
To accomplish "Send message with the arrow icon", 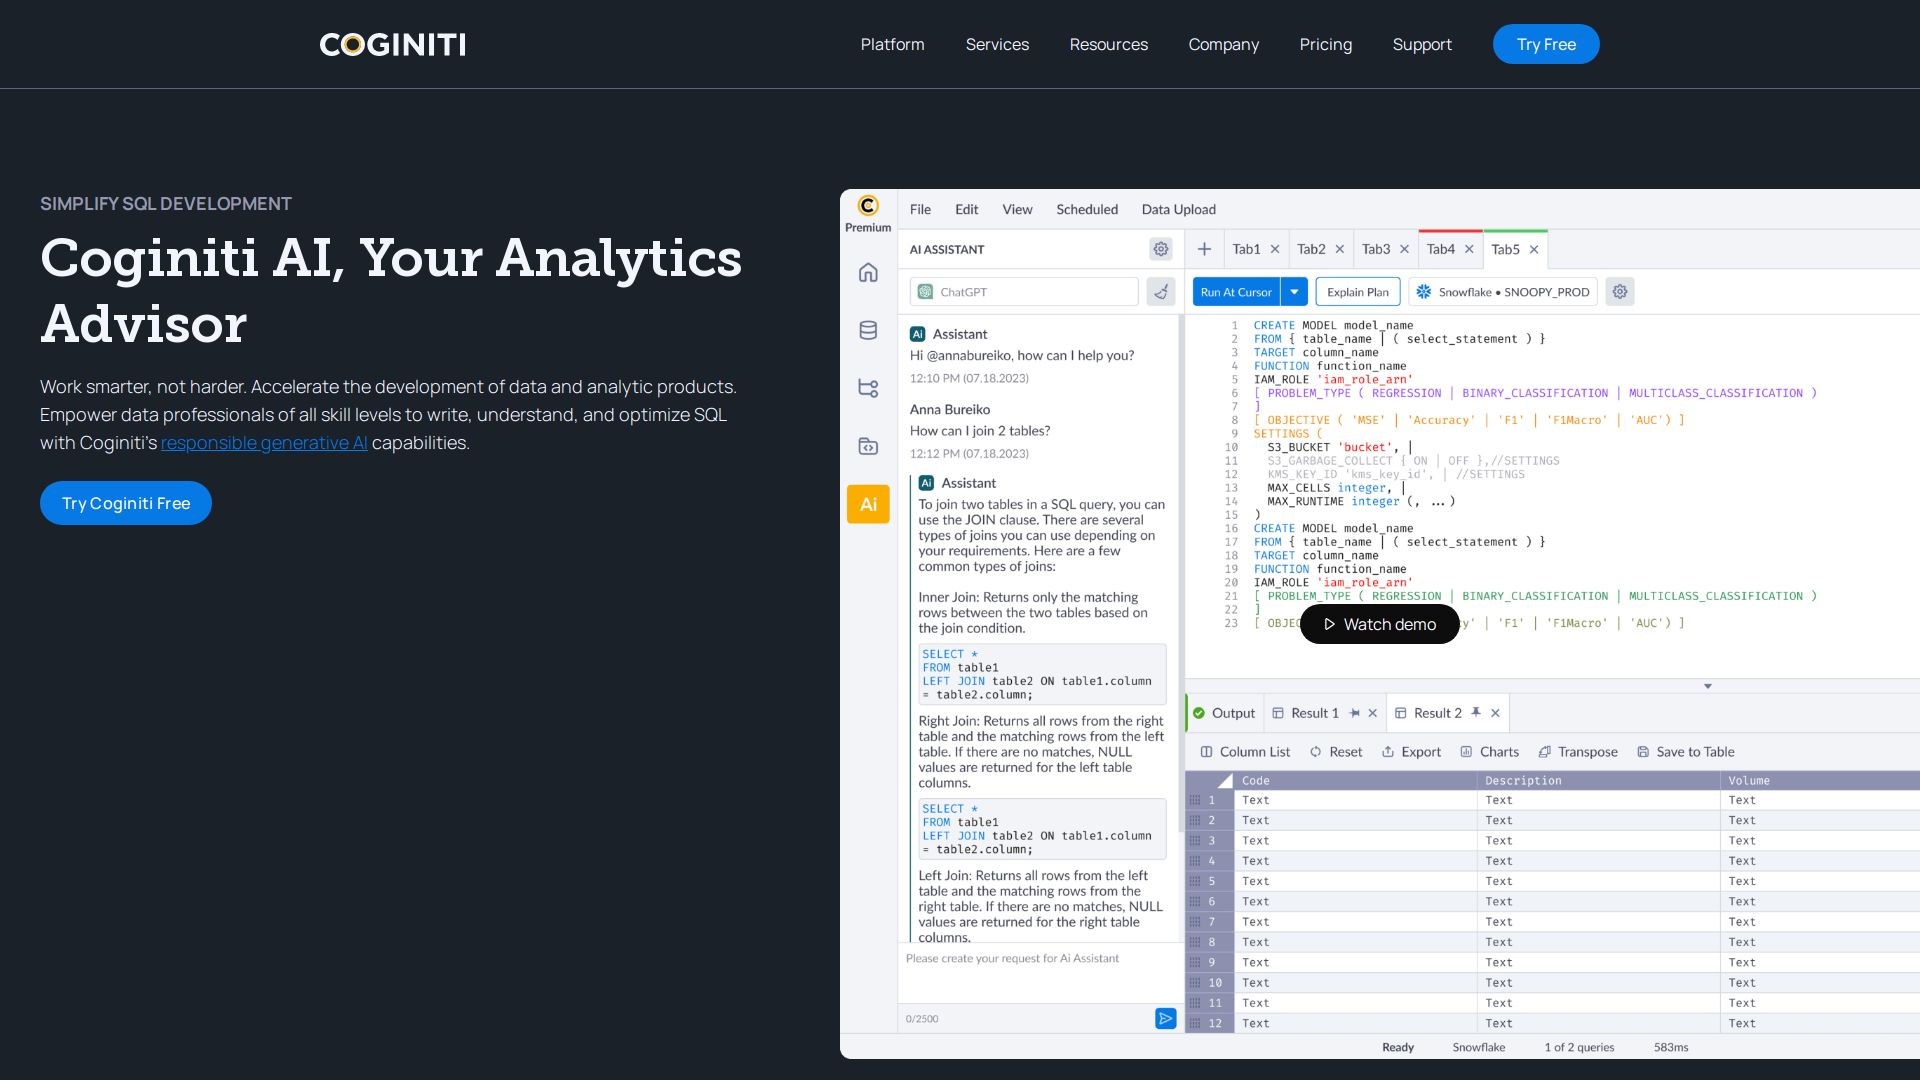I will (1165, 1018).
